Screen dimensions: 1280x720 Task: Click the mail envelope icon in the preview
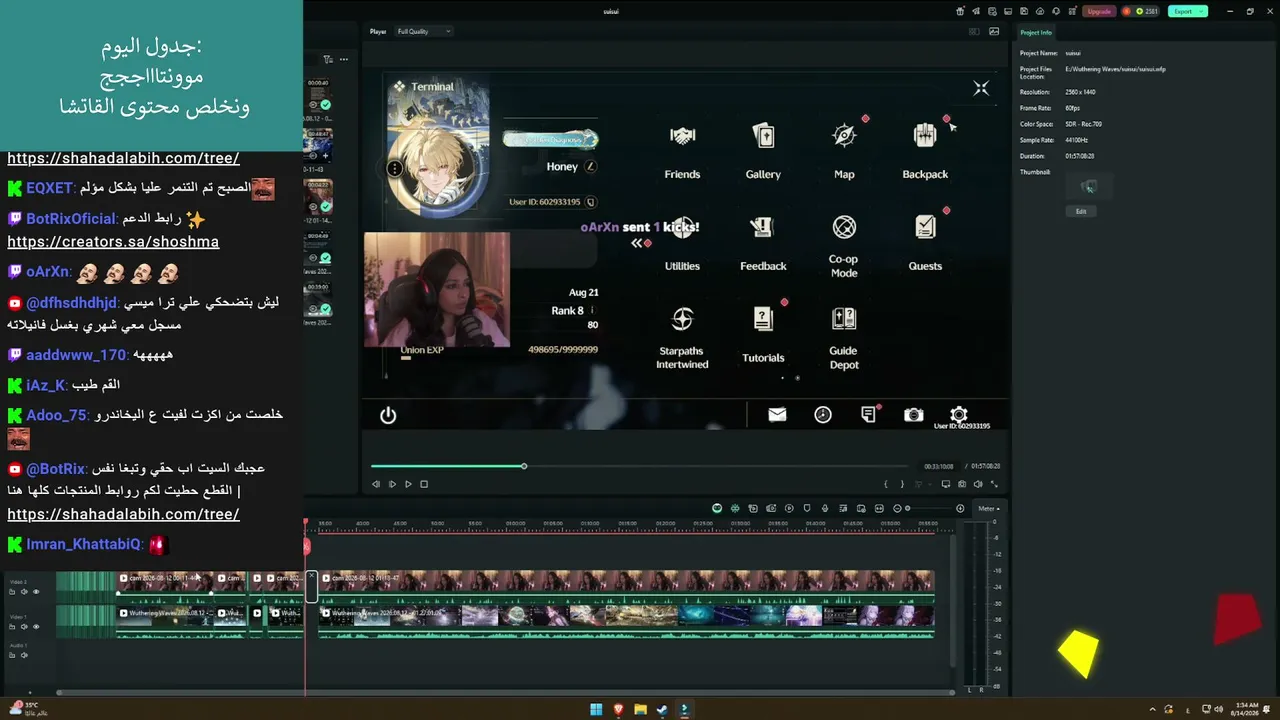[x=777, y=415]
